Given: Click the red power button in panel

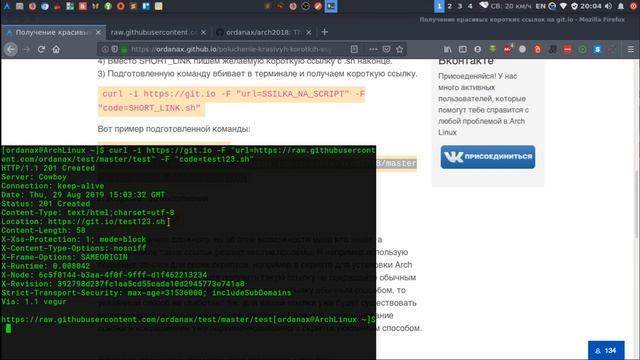Looking at the screenshot, I should coord(634,6).
